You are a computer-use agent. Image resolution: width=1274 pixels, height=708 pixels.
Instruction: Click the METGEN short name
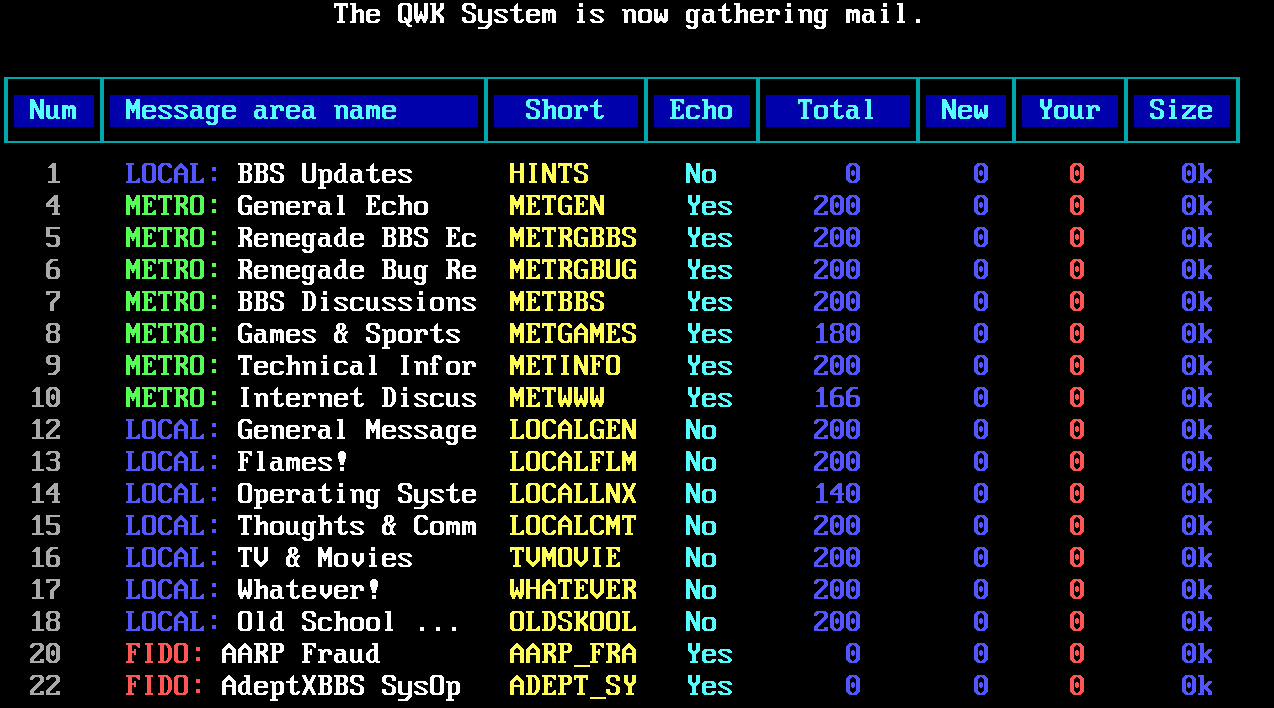pos(557,206)
